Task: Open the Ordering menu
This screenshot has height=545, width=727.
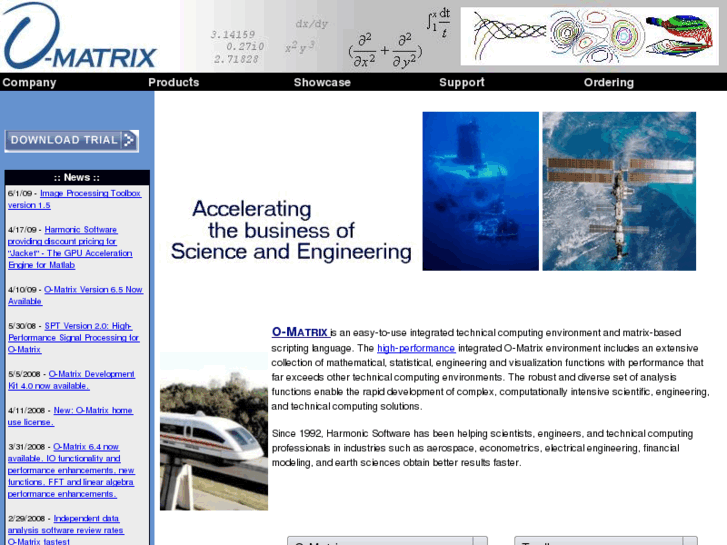Action: [x=609, y=83]
